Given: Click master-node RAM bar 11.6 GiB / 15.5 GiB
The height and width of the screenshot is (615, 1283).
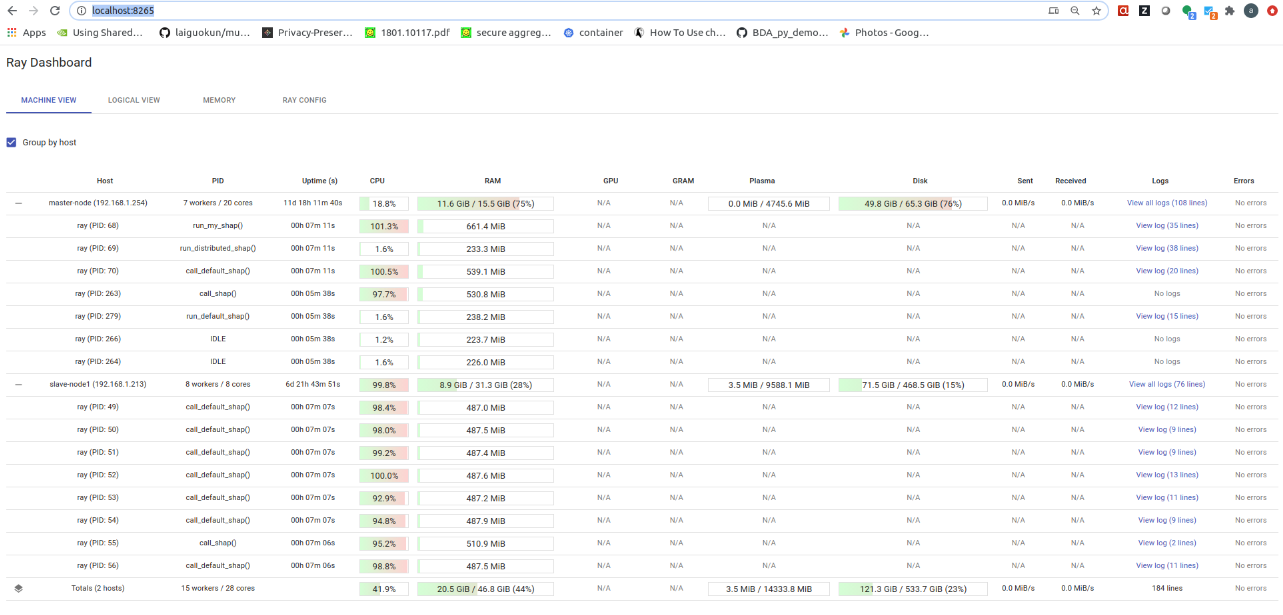Looking at the screenshot, I should click(485, 203).
